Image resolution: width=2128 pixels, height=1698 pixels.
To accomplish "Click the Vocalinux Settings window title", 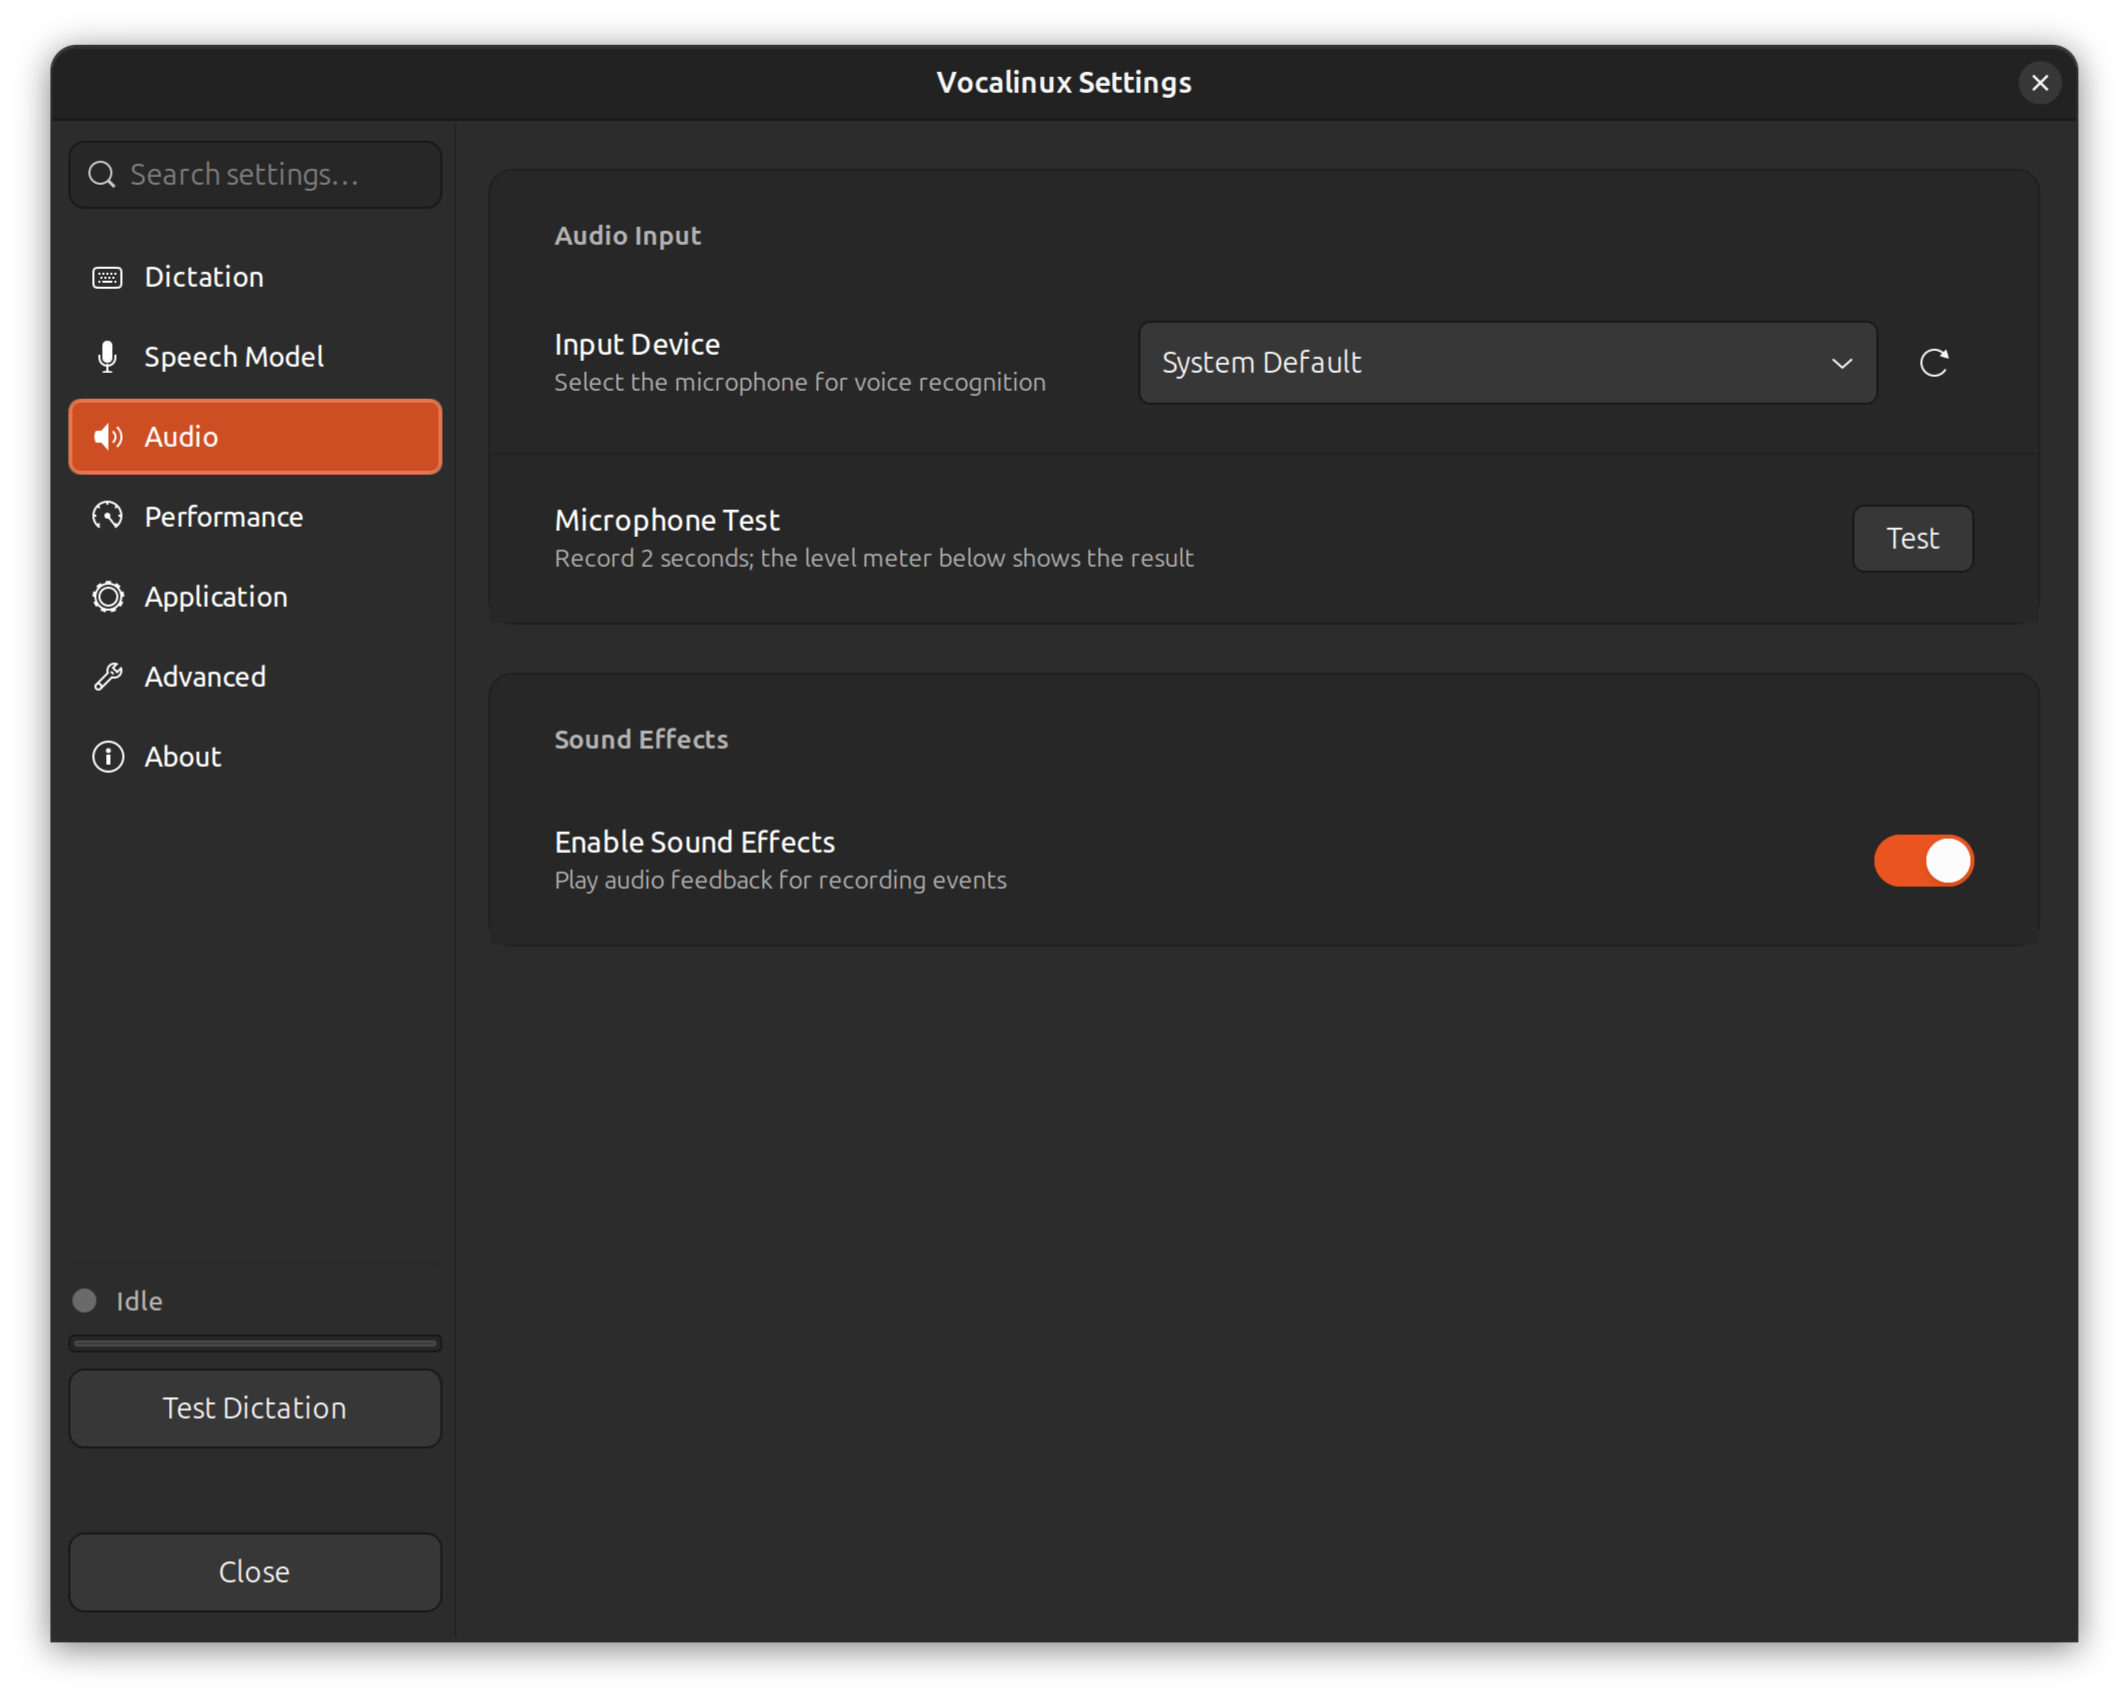I will click(1064, 83).
